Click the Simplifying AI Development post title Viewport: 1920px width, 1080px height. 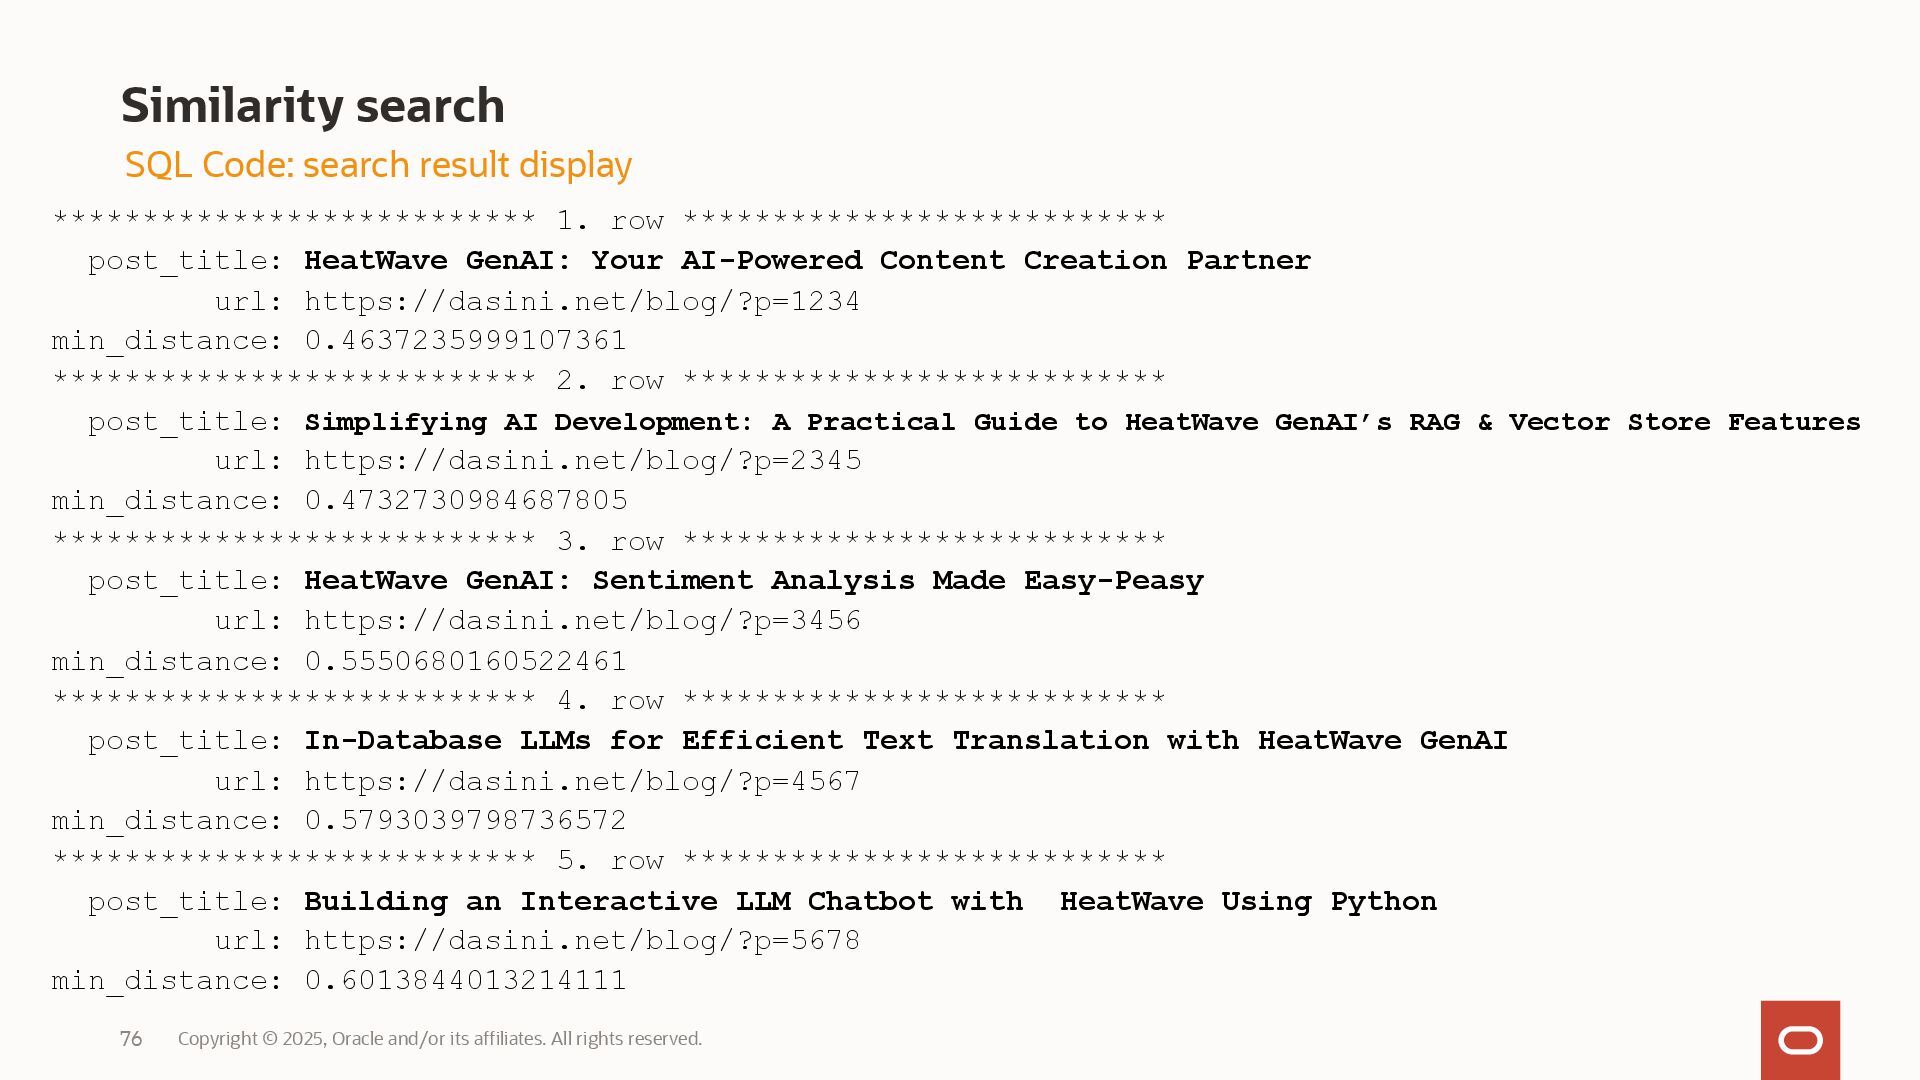1082,422
